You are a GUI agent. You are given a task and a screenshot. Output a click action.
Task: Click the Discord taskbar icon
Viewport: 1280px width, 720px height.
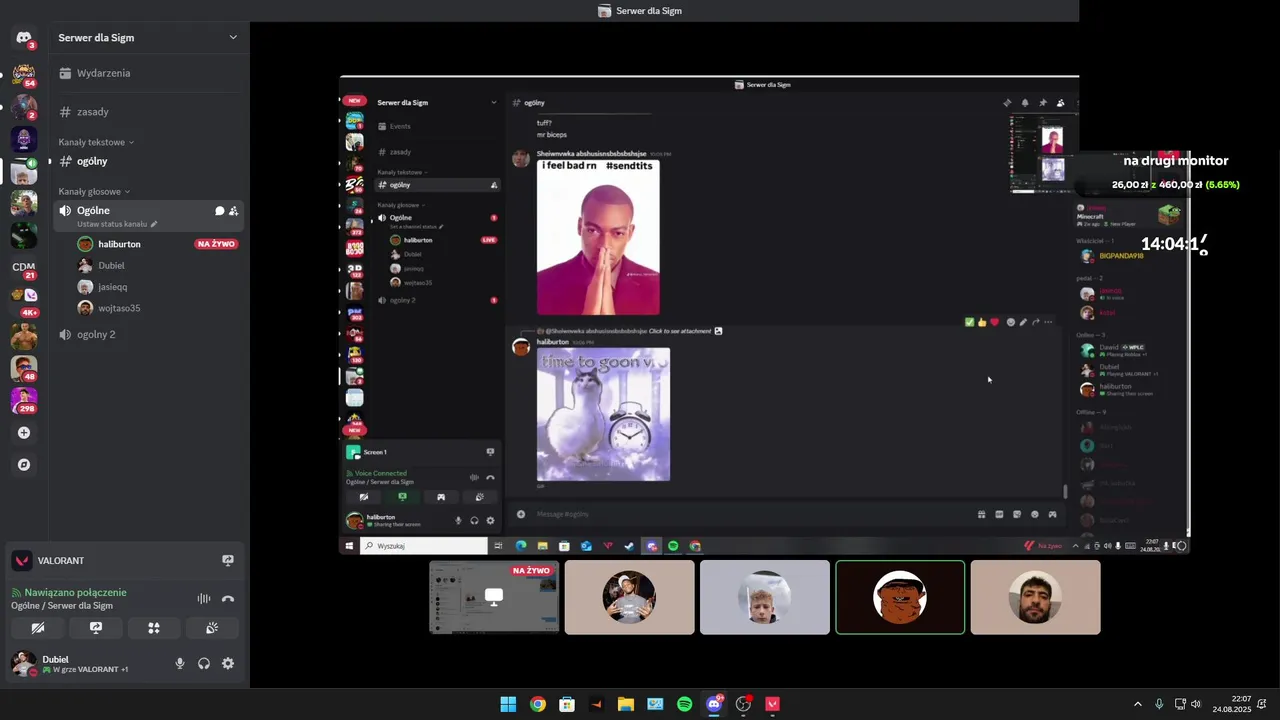point(714,704)
